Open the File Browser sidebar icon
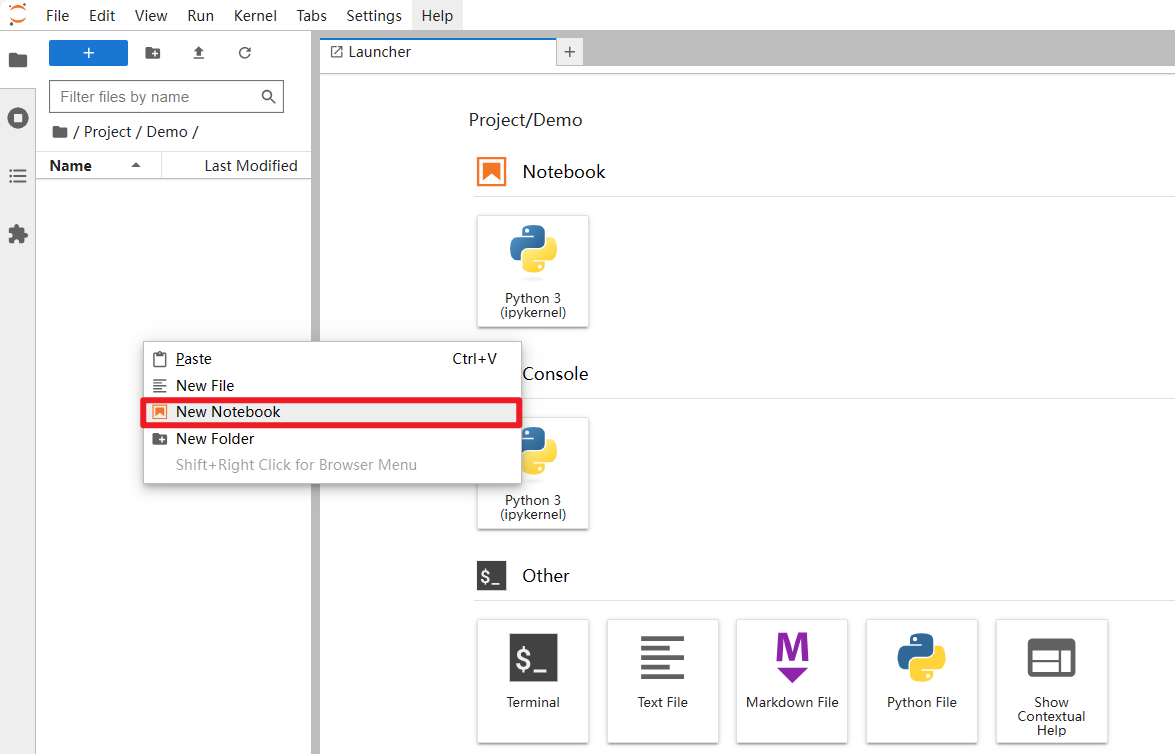This screenshot has height=754, width=1175. click(18, 60)
